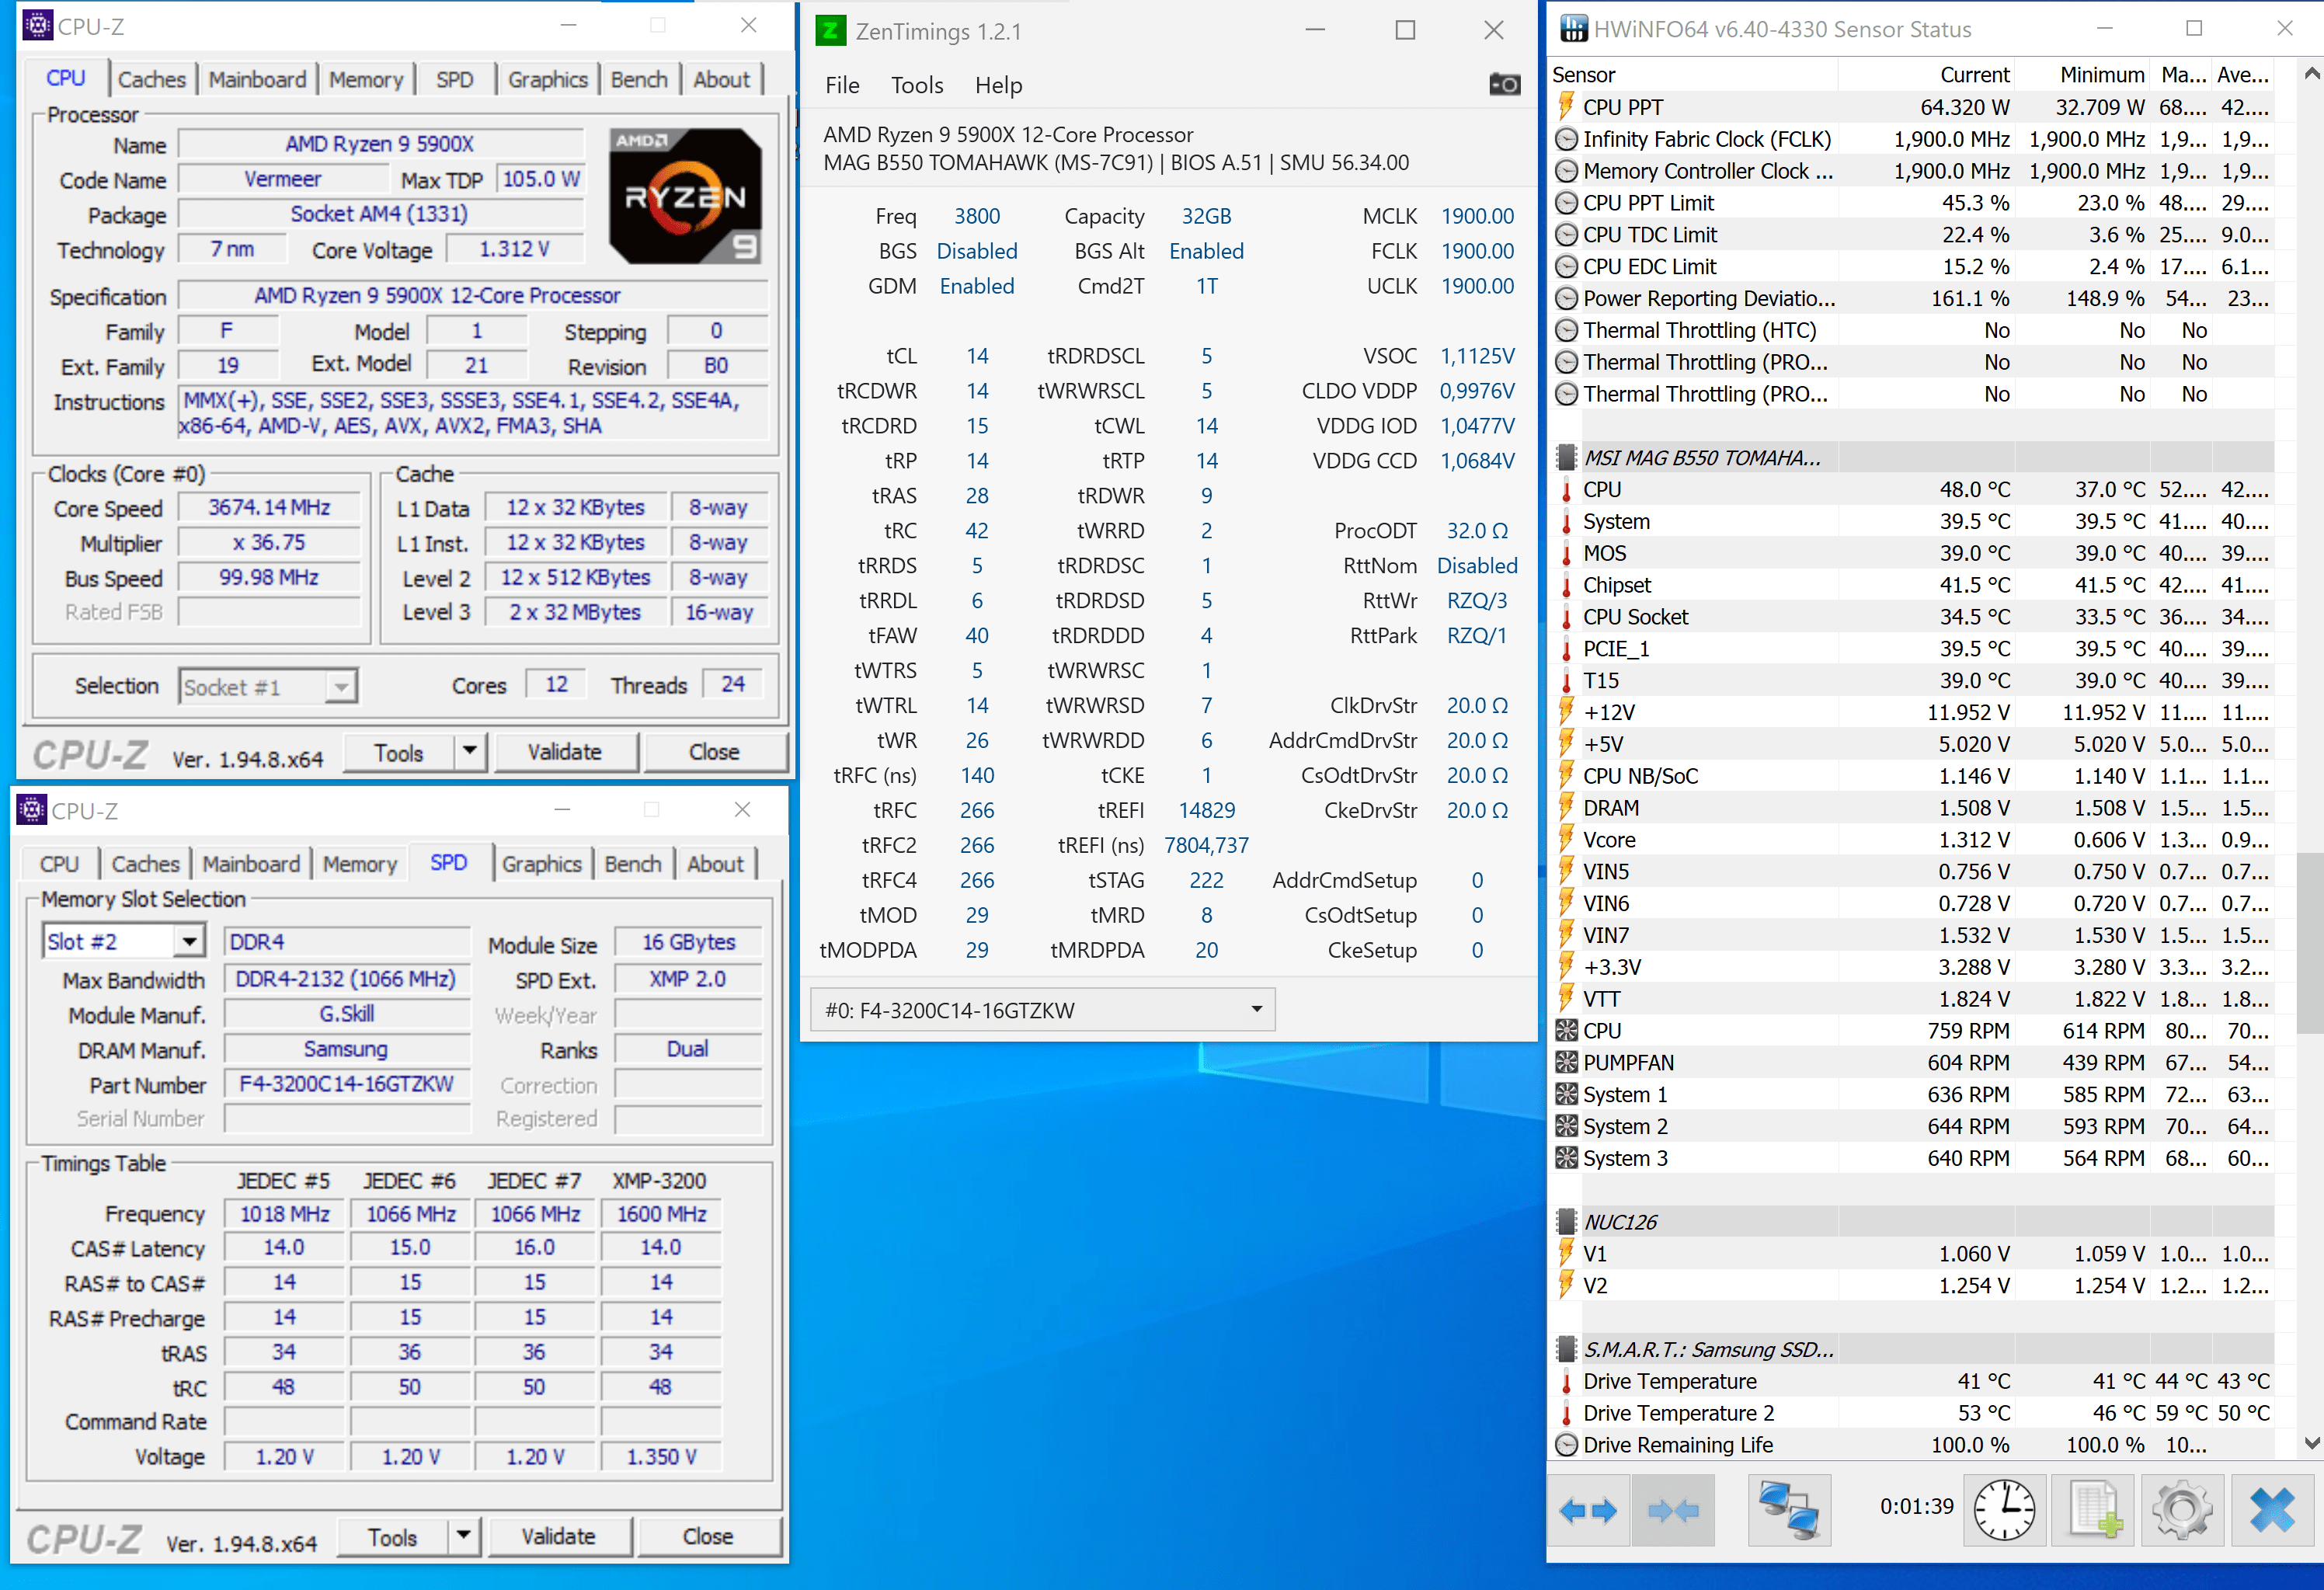
Task: Click HWiNFO scrollbar down arrow
Action: coord(2311,1444)
